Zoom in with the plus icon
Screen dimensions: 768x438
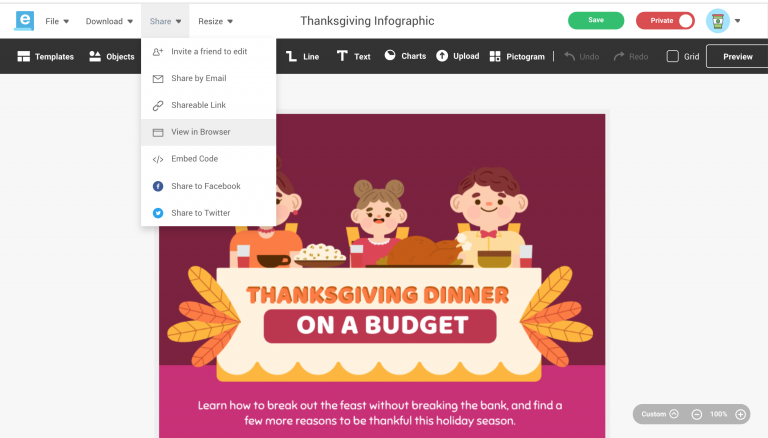pyautogui.click(x=740, y=414)
